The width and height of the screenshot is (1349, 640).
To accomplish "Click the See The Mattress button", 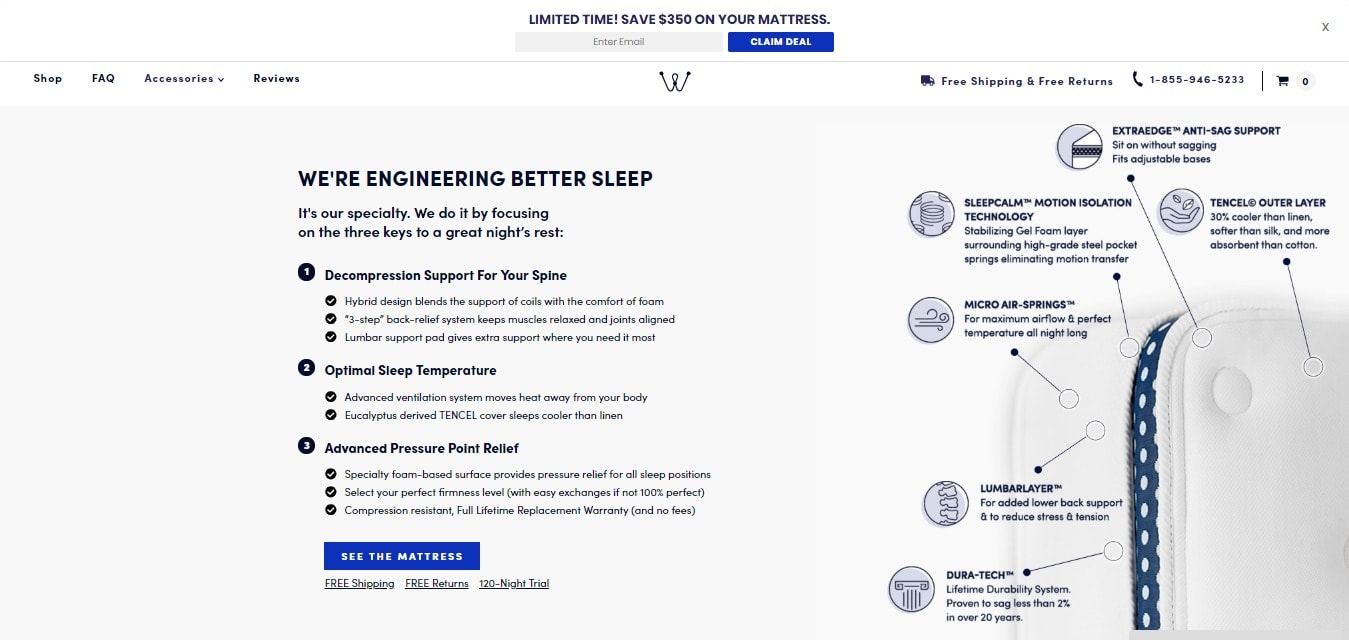I will [402, 556].
